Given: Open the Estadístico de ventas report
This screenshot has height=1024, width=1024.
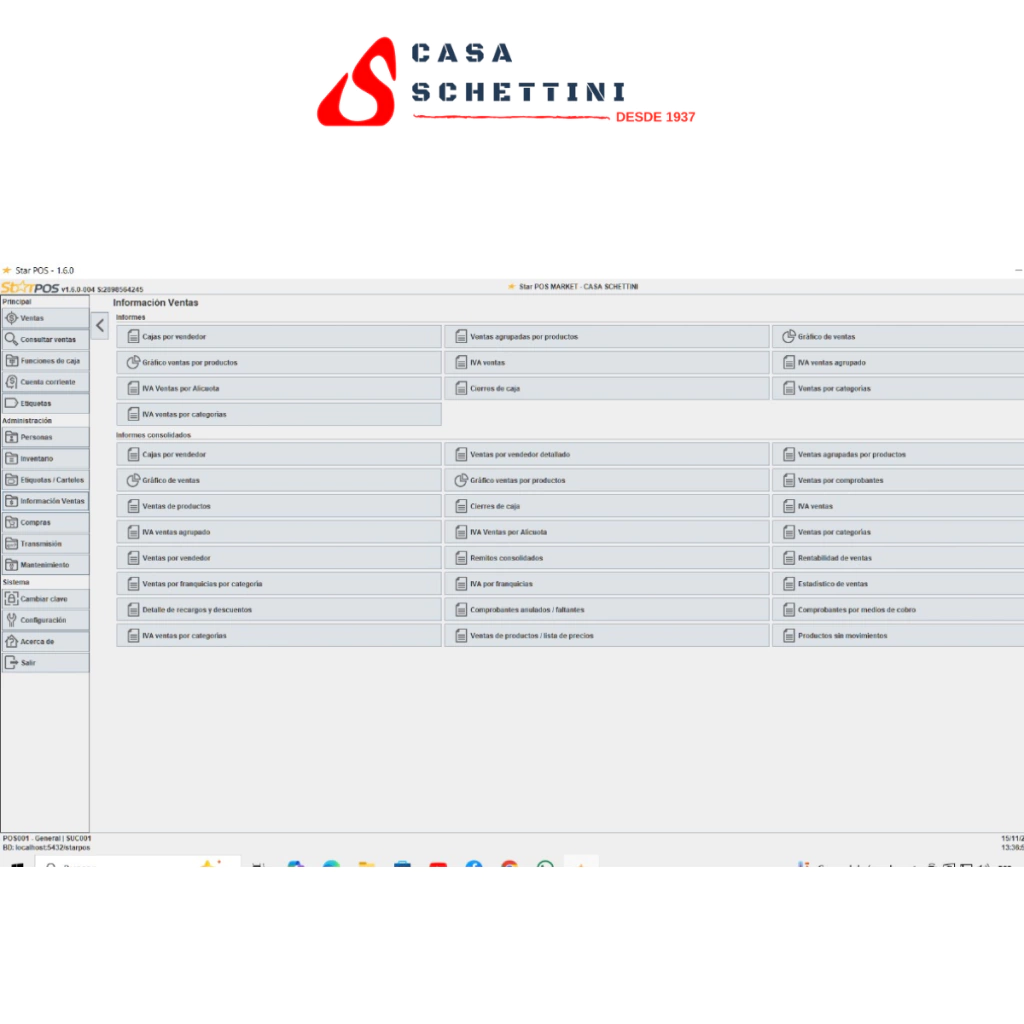Looking at the screenshot, I should tap(832, 584).
